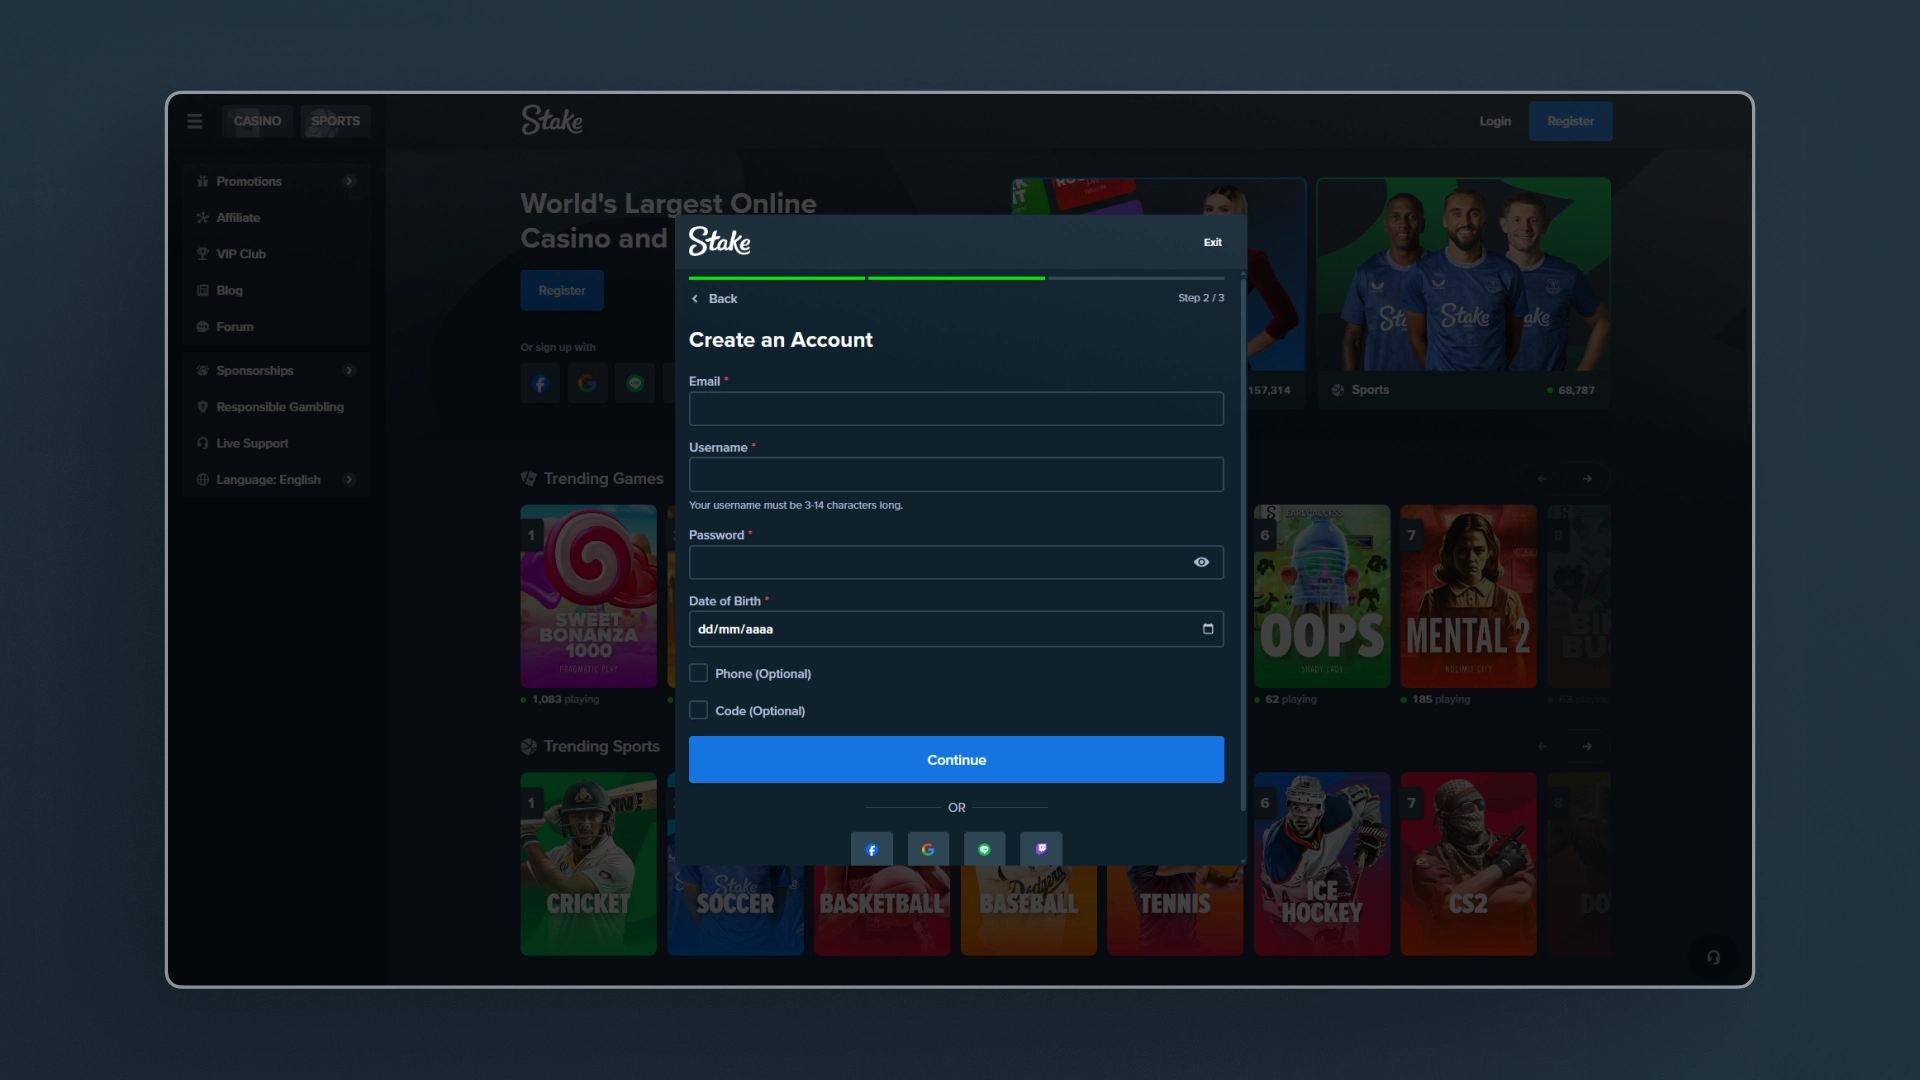Click Trending Sports next arrow
Image resolution: width=1920 pixels, height=1080 pixels.
pyautogui.click(x=1587, y=746)
